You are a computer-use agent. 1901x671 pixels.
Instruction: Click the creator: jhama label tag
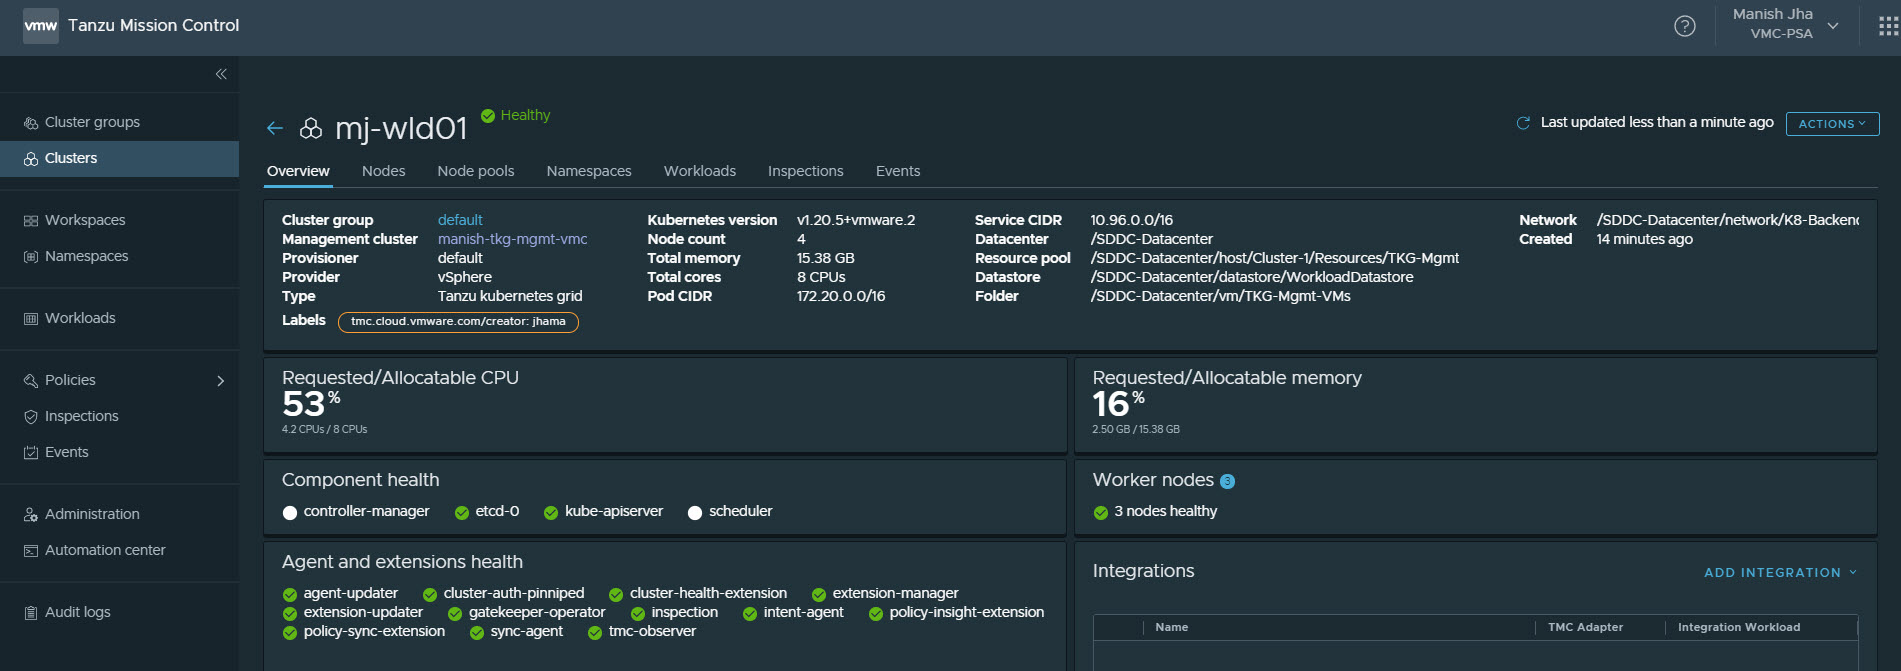click(458, 322)
